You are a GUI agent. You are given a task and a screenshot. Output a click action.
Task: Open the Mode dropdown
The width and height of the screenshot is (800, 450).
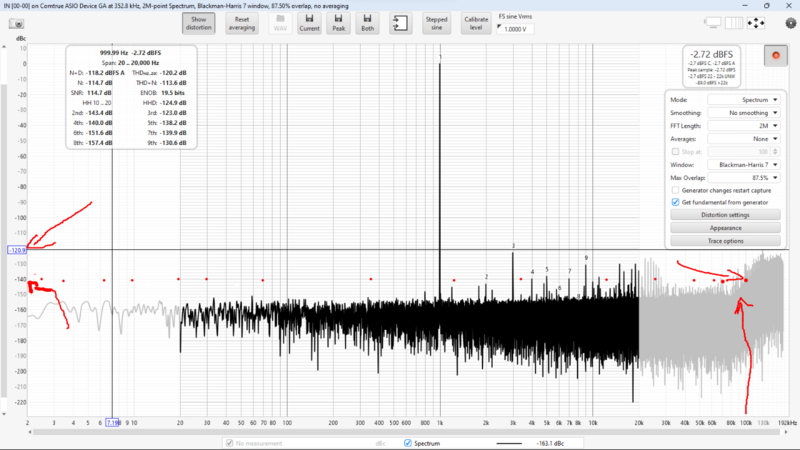(x=744, y=100)
